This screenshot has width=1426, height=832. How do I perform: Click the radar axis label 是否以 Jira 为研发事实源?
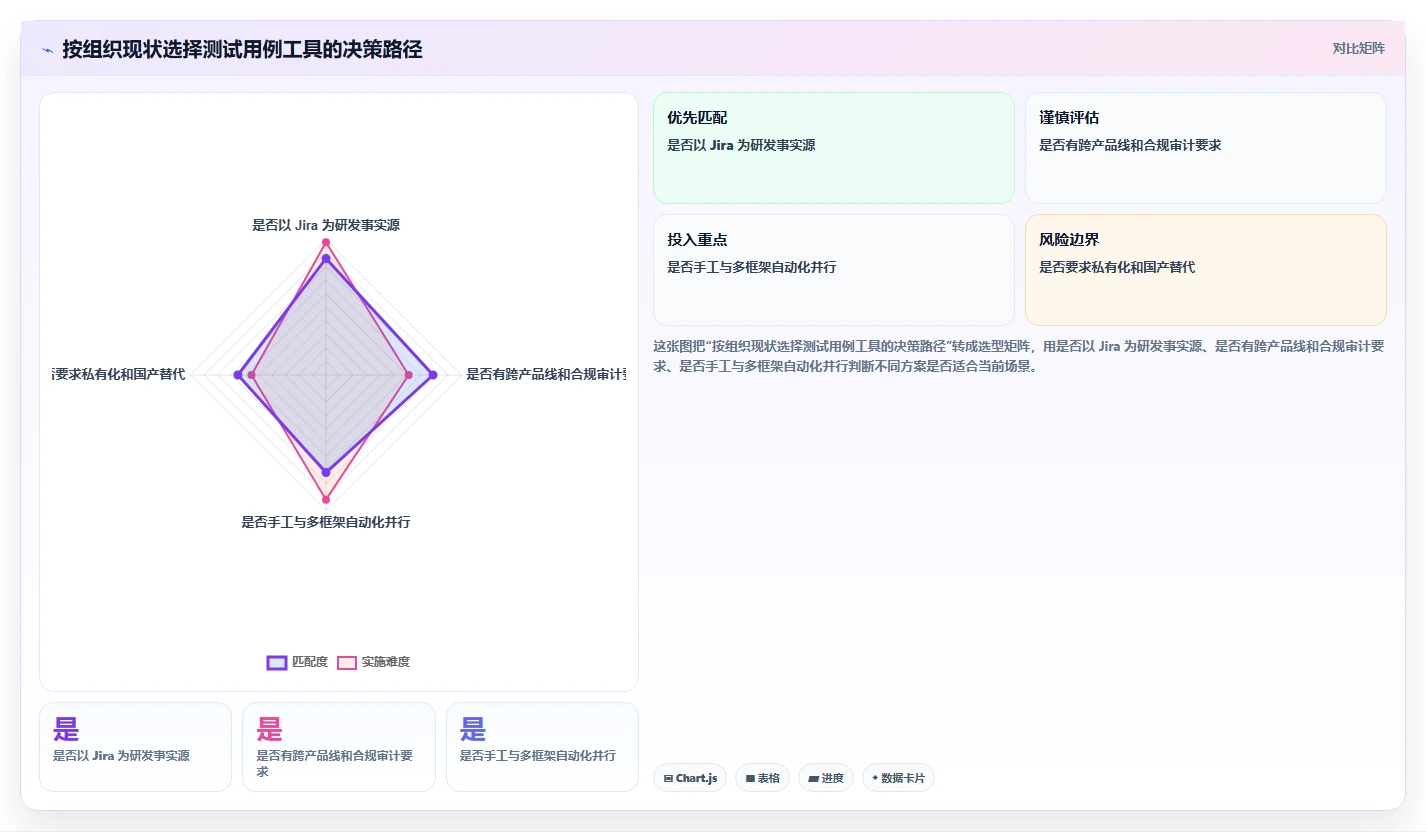point(326,226)
